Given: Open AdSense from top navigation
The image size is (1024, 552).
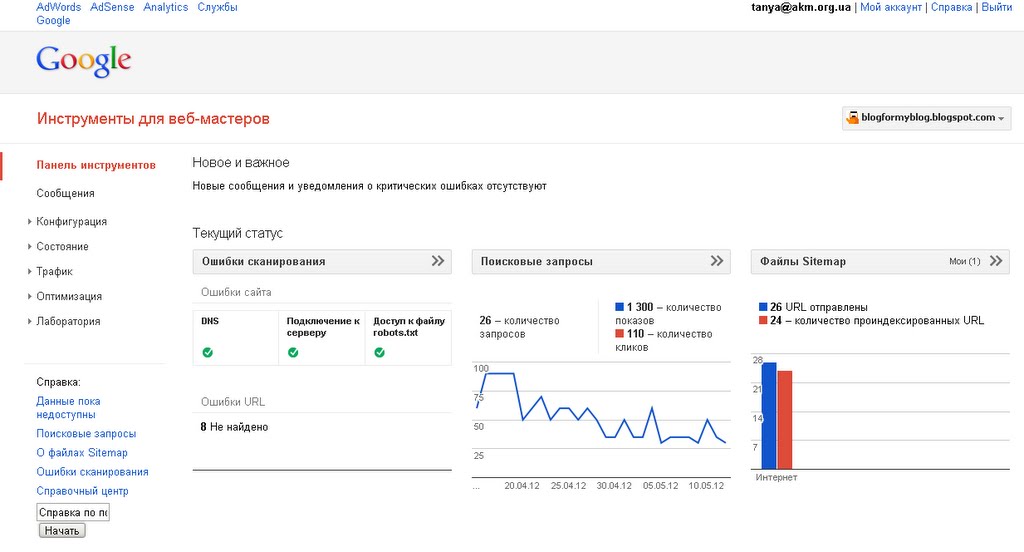Looking at the screenshot, I should 112,7.
